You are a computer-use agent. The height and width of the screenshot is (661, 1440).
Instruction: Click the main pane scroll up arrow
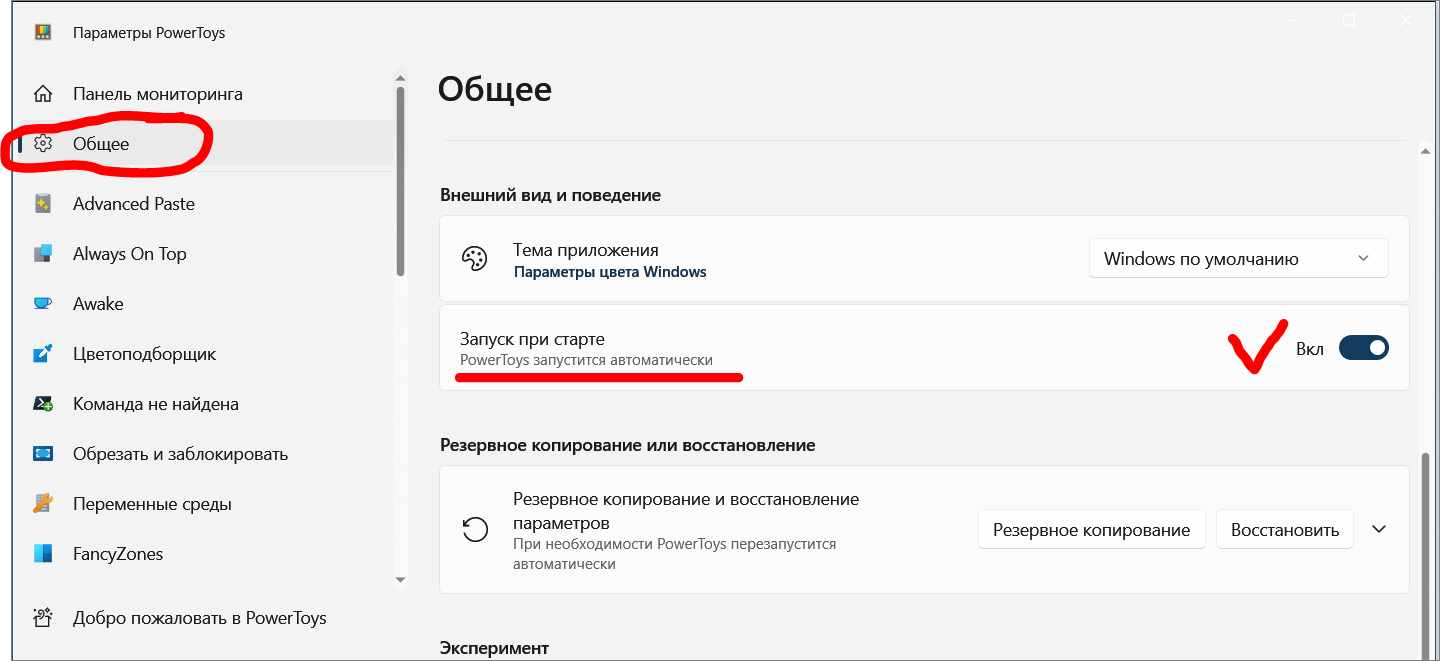[x=1426, y=150]
